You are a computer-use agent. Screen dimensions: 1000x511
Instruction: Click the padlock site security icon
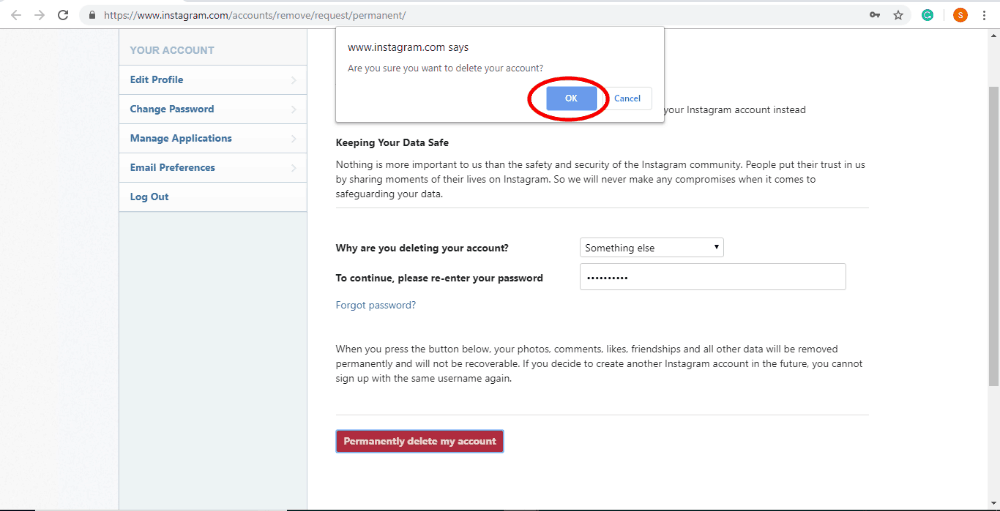92,15
